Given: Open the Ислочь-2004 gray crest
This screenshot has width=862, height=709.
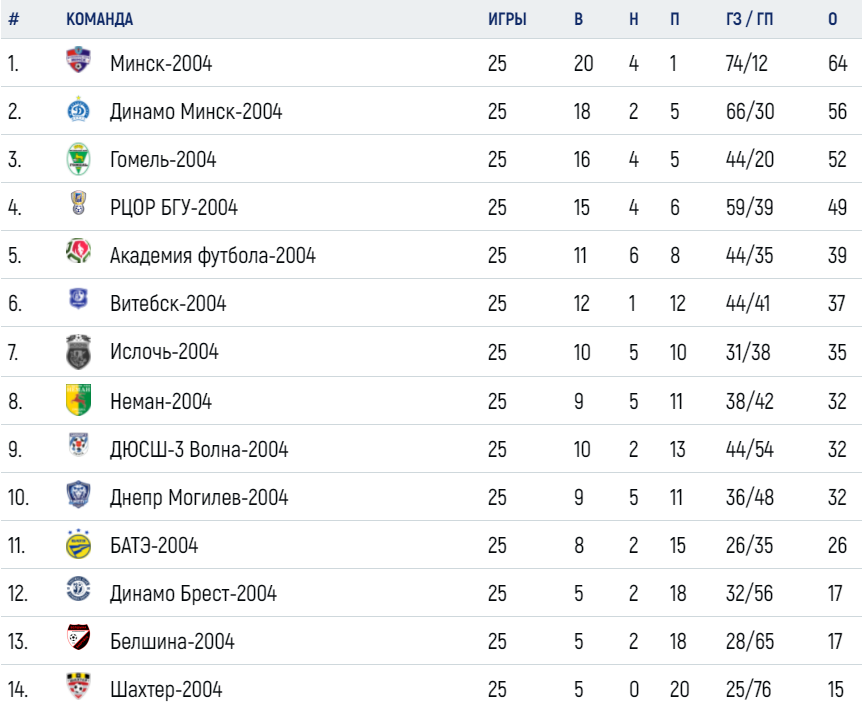Looking at the screenshot, I should pos(78,352).
